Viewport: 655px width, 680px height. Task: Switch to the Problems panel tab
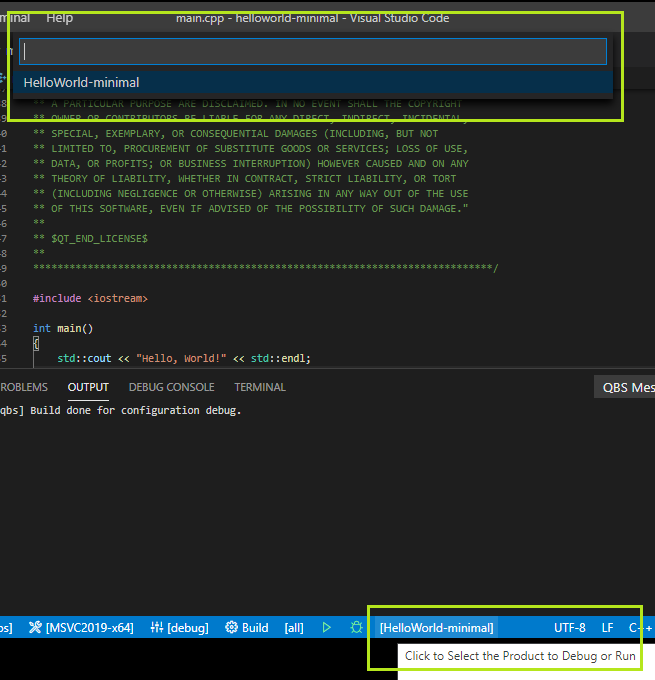[23, 387]
